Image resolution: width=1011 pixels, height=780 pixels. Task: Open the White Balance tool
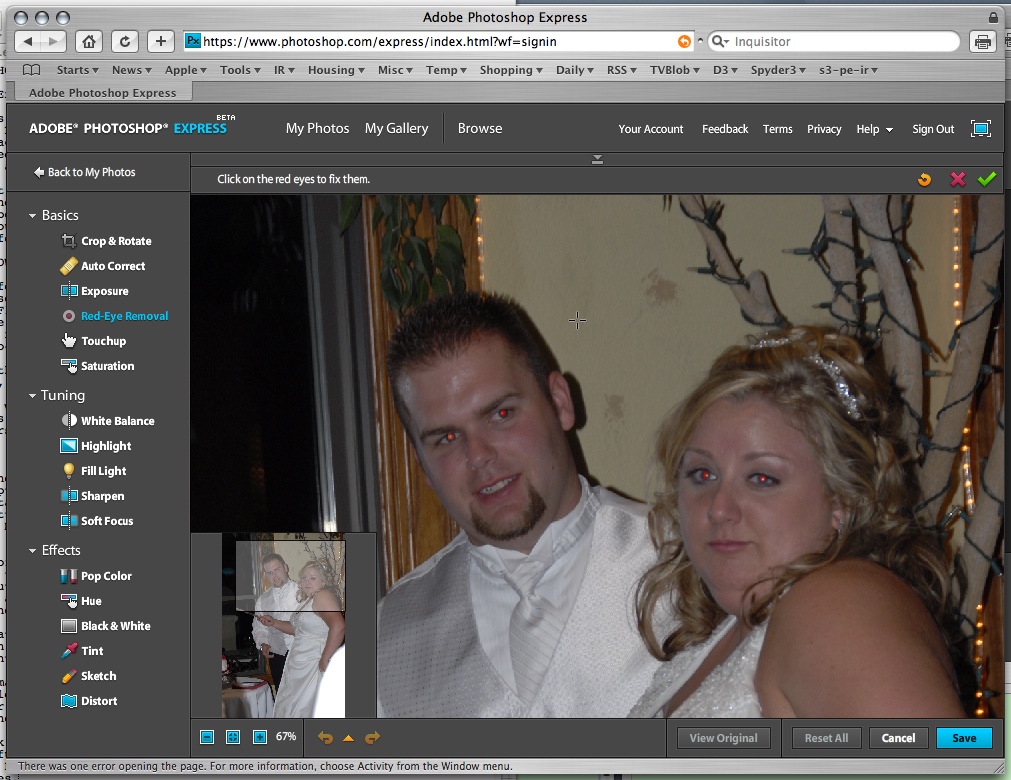click(x=117, y=421)
